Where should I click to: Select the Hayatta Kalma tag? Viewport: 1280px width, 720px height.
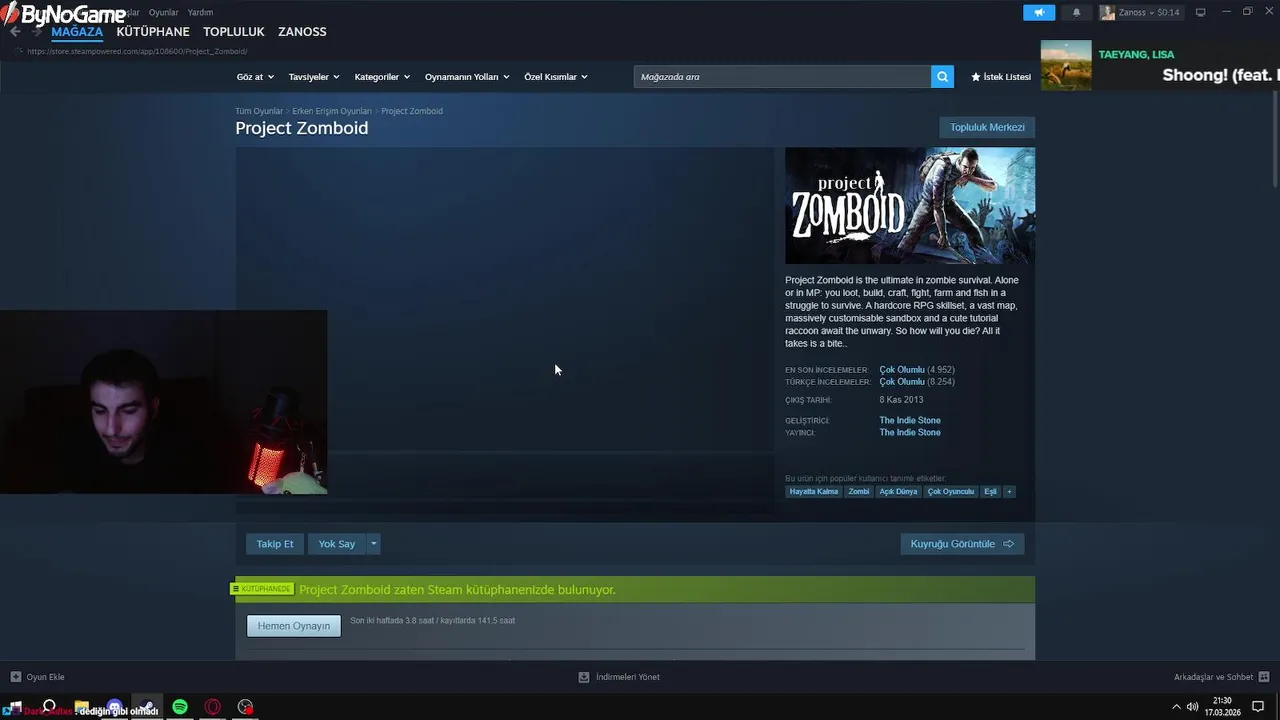coord(814,492)
